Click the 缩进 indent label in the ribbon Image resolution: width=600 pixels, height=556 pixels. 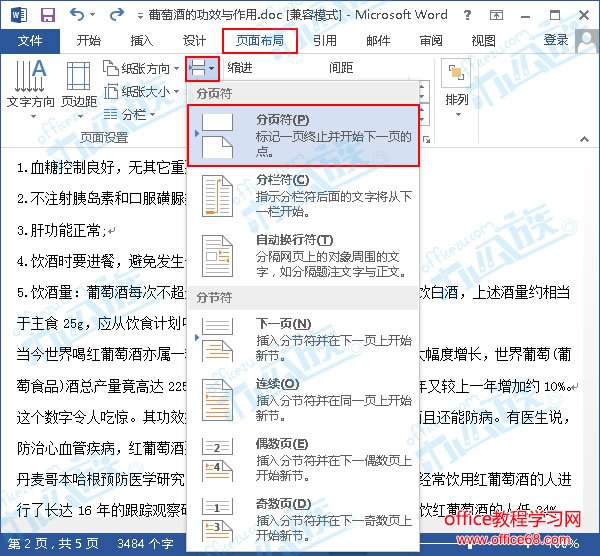(240, 68)
